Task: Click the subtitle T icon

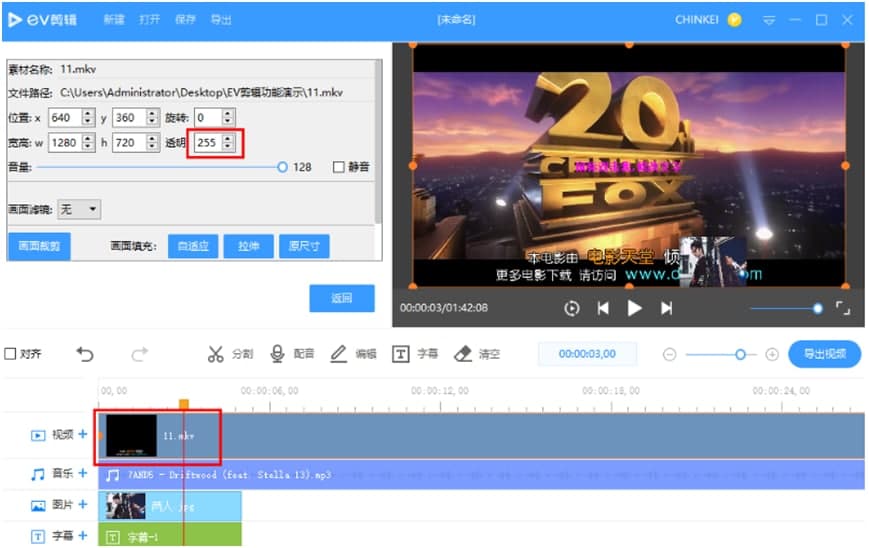Action: click(x=399, y=354)
